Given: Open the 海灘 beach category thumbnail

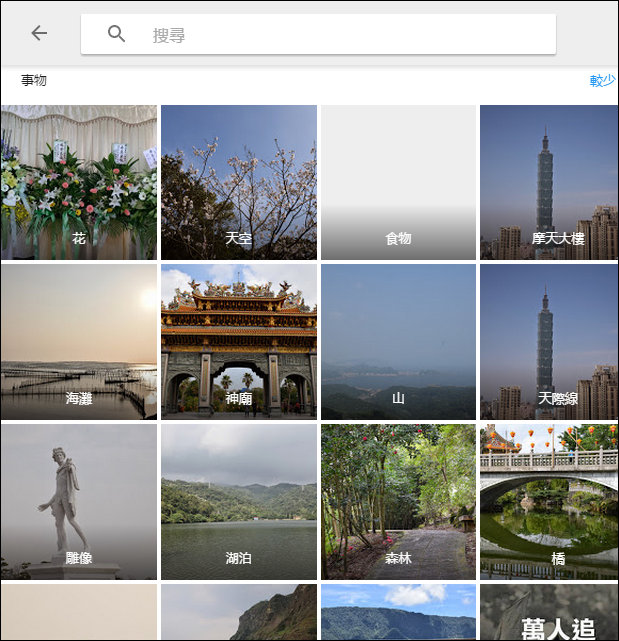Looking at the screenshot, I should click(x=79, y=342).
